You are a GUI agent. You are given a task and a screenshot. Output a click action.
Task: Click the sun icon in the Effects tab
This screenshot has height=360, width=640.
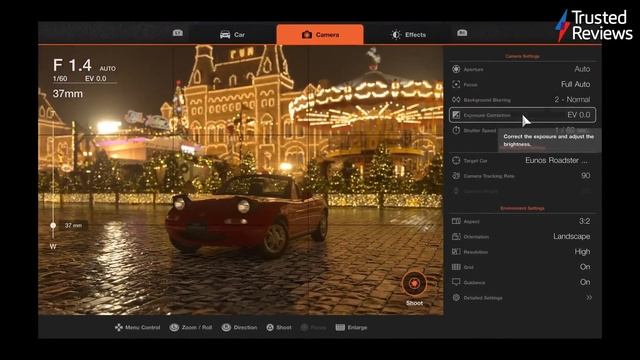(396, 35)
